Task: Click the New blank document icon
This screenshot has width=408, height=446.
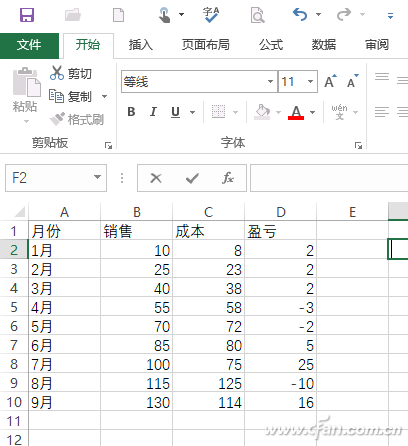Action: click(x=119, y=15)
